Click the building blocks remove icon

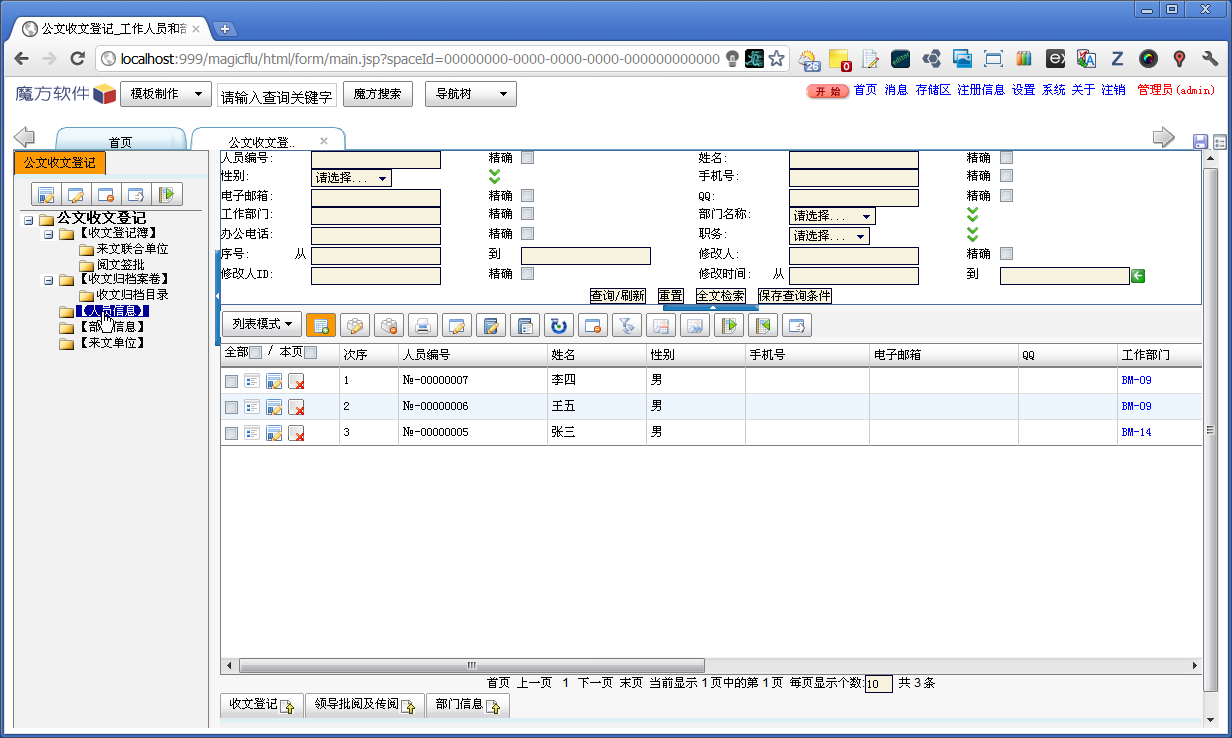(x=388, y=325)
